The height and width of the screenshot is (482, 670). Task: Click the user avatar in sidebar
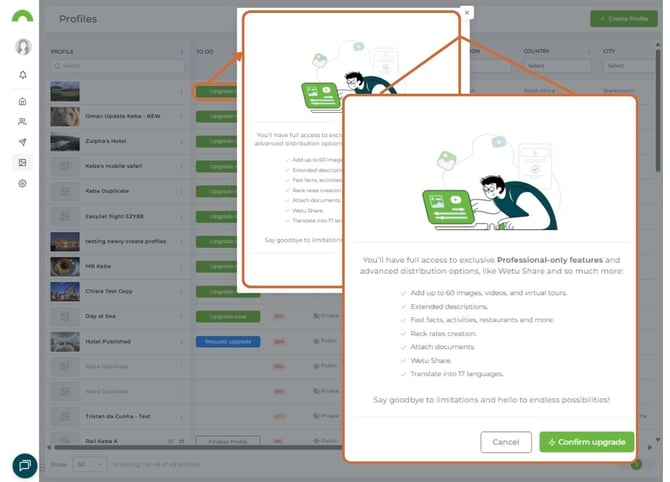[22, 47]
